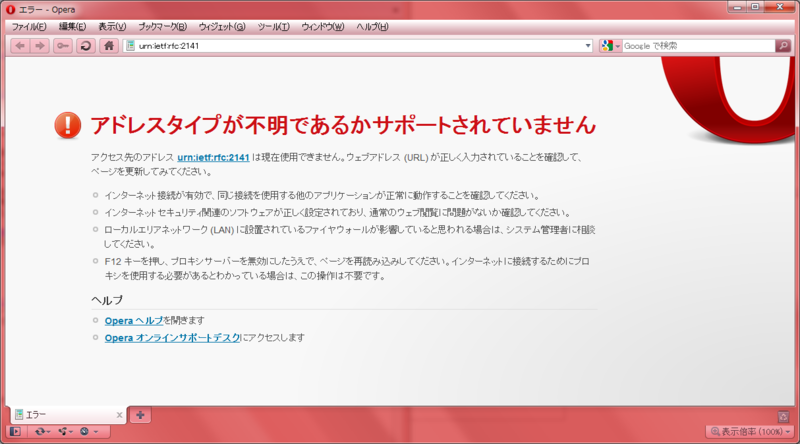Screen dimensions: 800x444
Task: Click the ヘルプ section heading
Action: 107,300
